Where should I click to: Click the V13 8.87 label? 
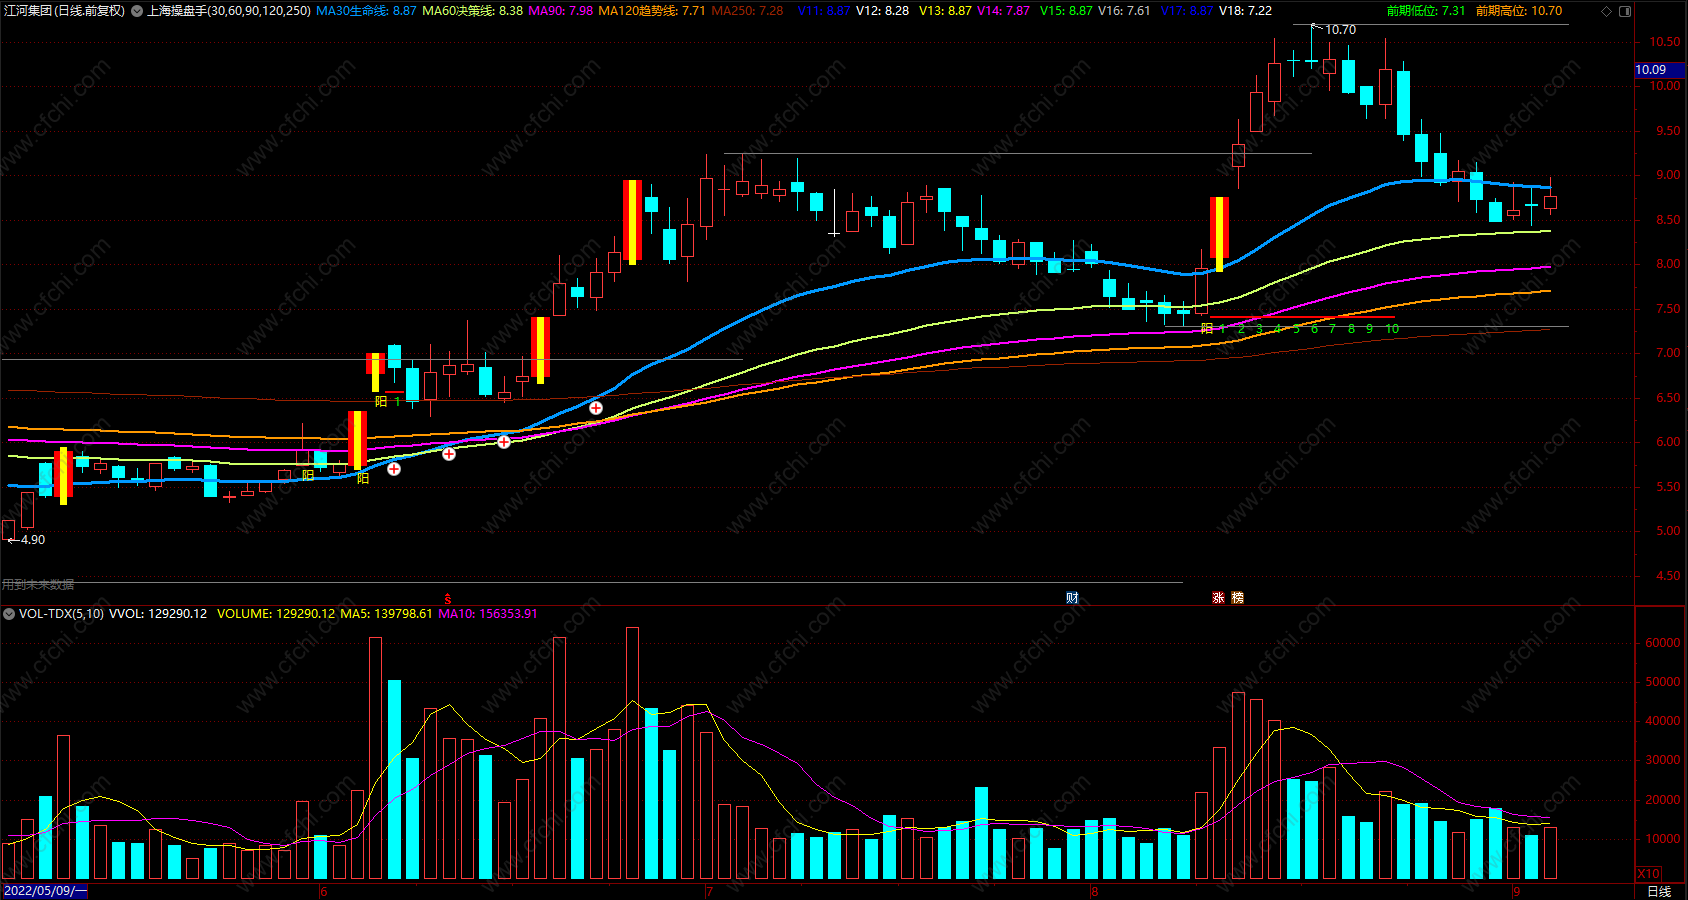(945, 11)
